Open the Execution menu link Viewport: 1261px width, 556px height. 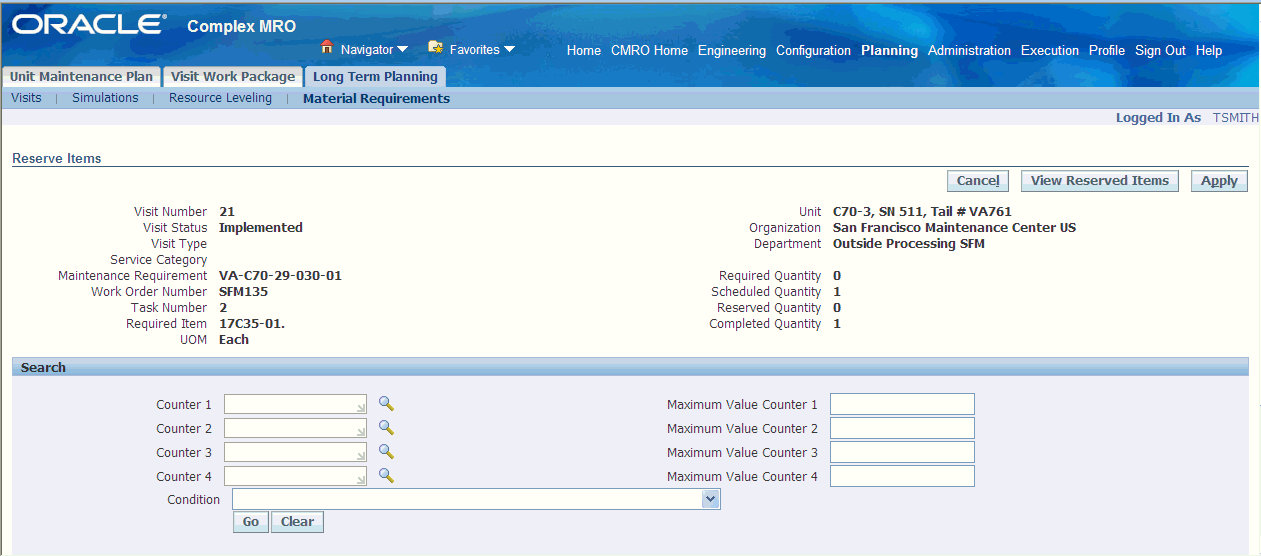(1050, 50)
